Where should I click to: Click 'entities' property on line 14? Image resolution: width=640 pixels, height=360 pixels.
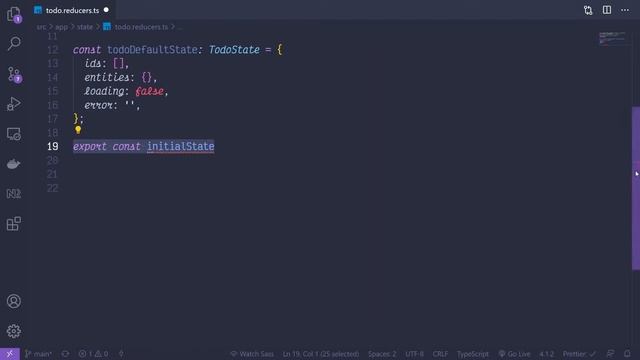107,77
